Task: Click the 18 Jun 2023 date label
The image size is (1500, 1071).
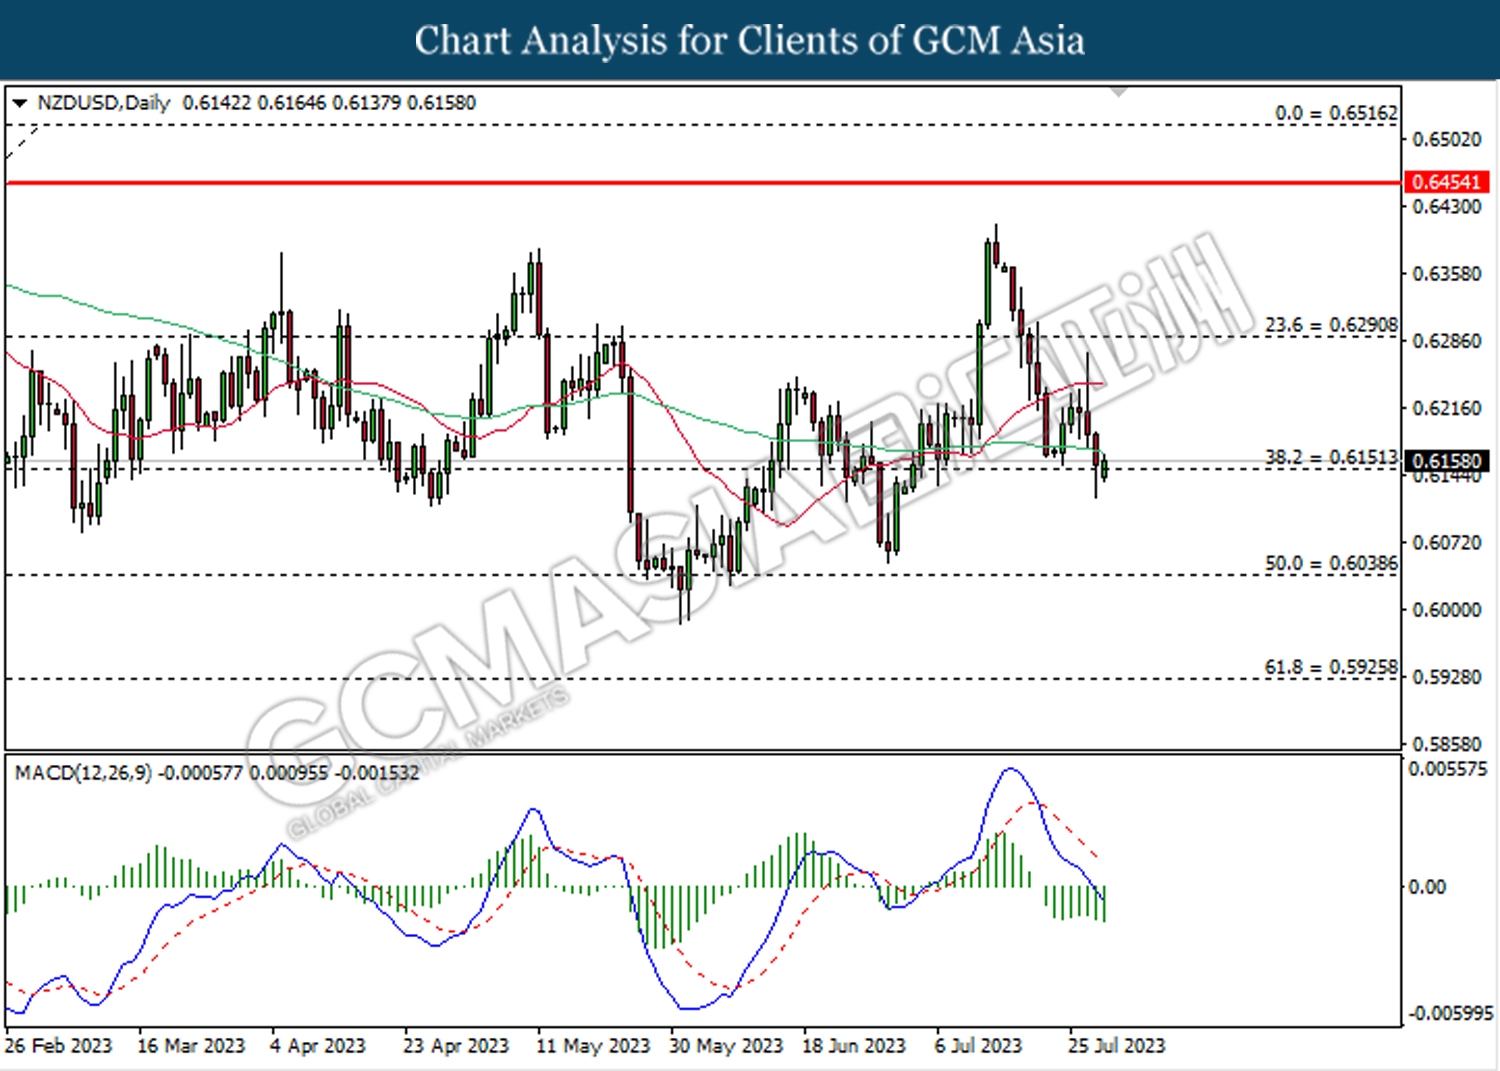Action: point(854,1046)
